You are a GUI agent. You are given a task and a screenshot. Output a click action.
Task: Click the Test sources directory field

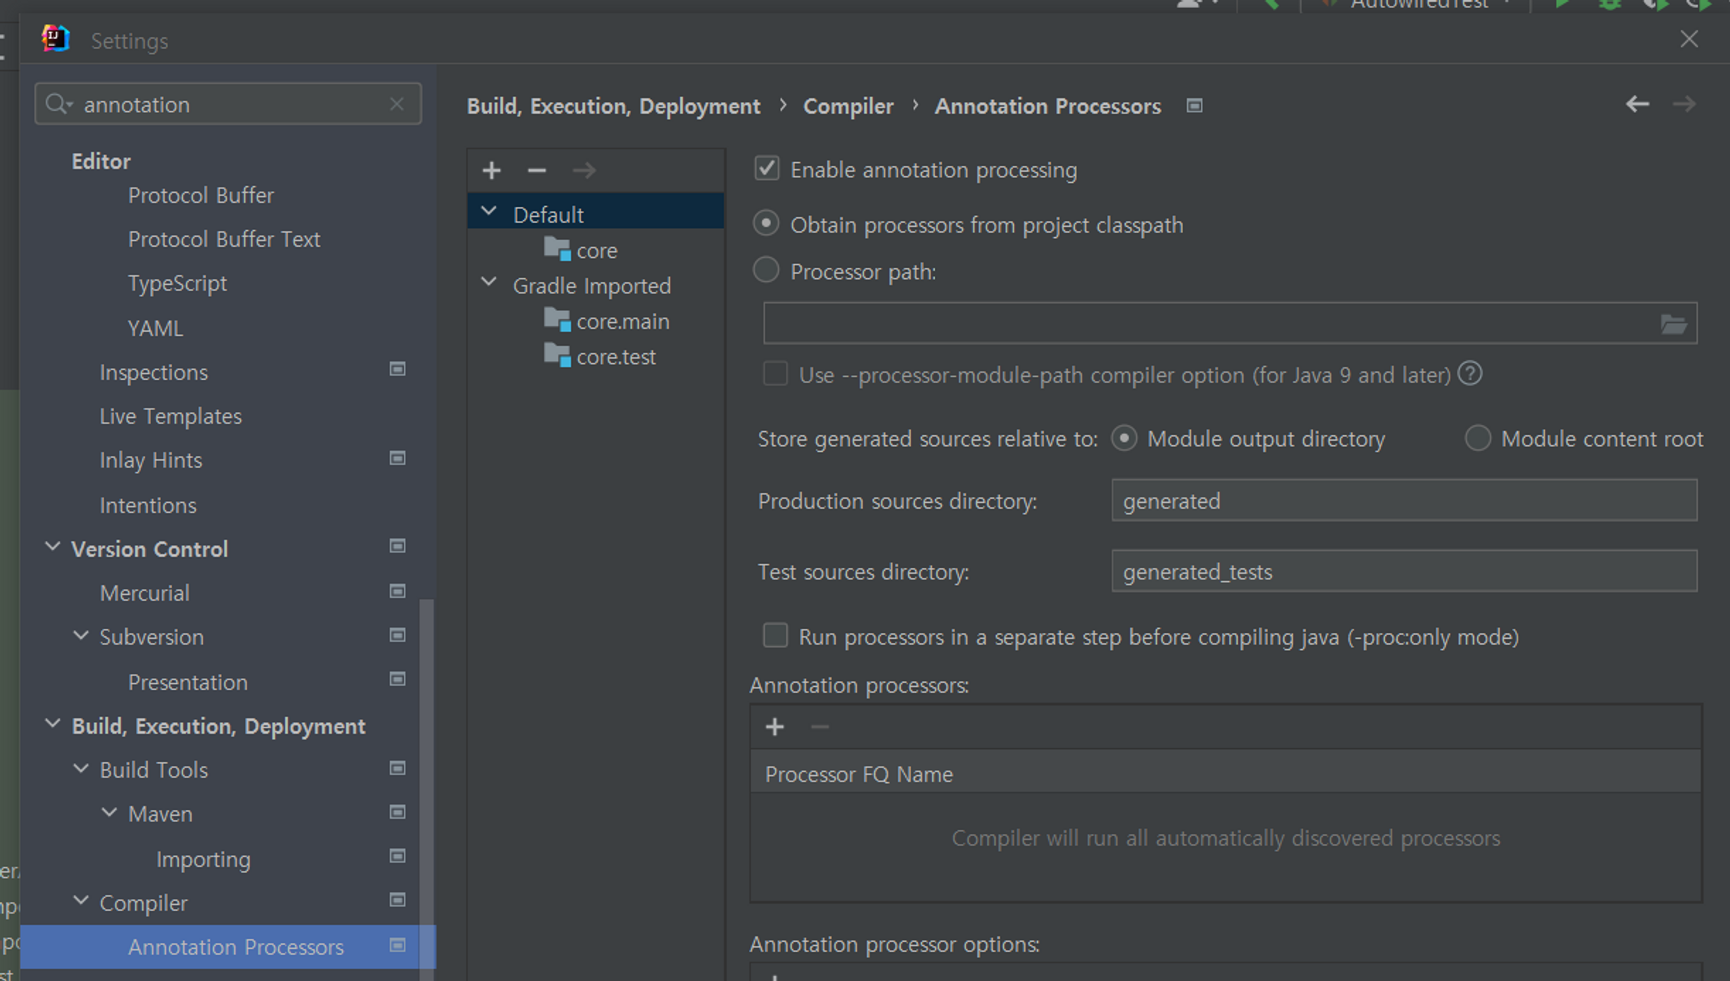click(1404, 571)
